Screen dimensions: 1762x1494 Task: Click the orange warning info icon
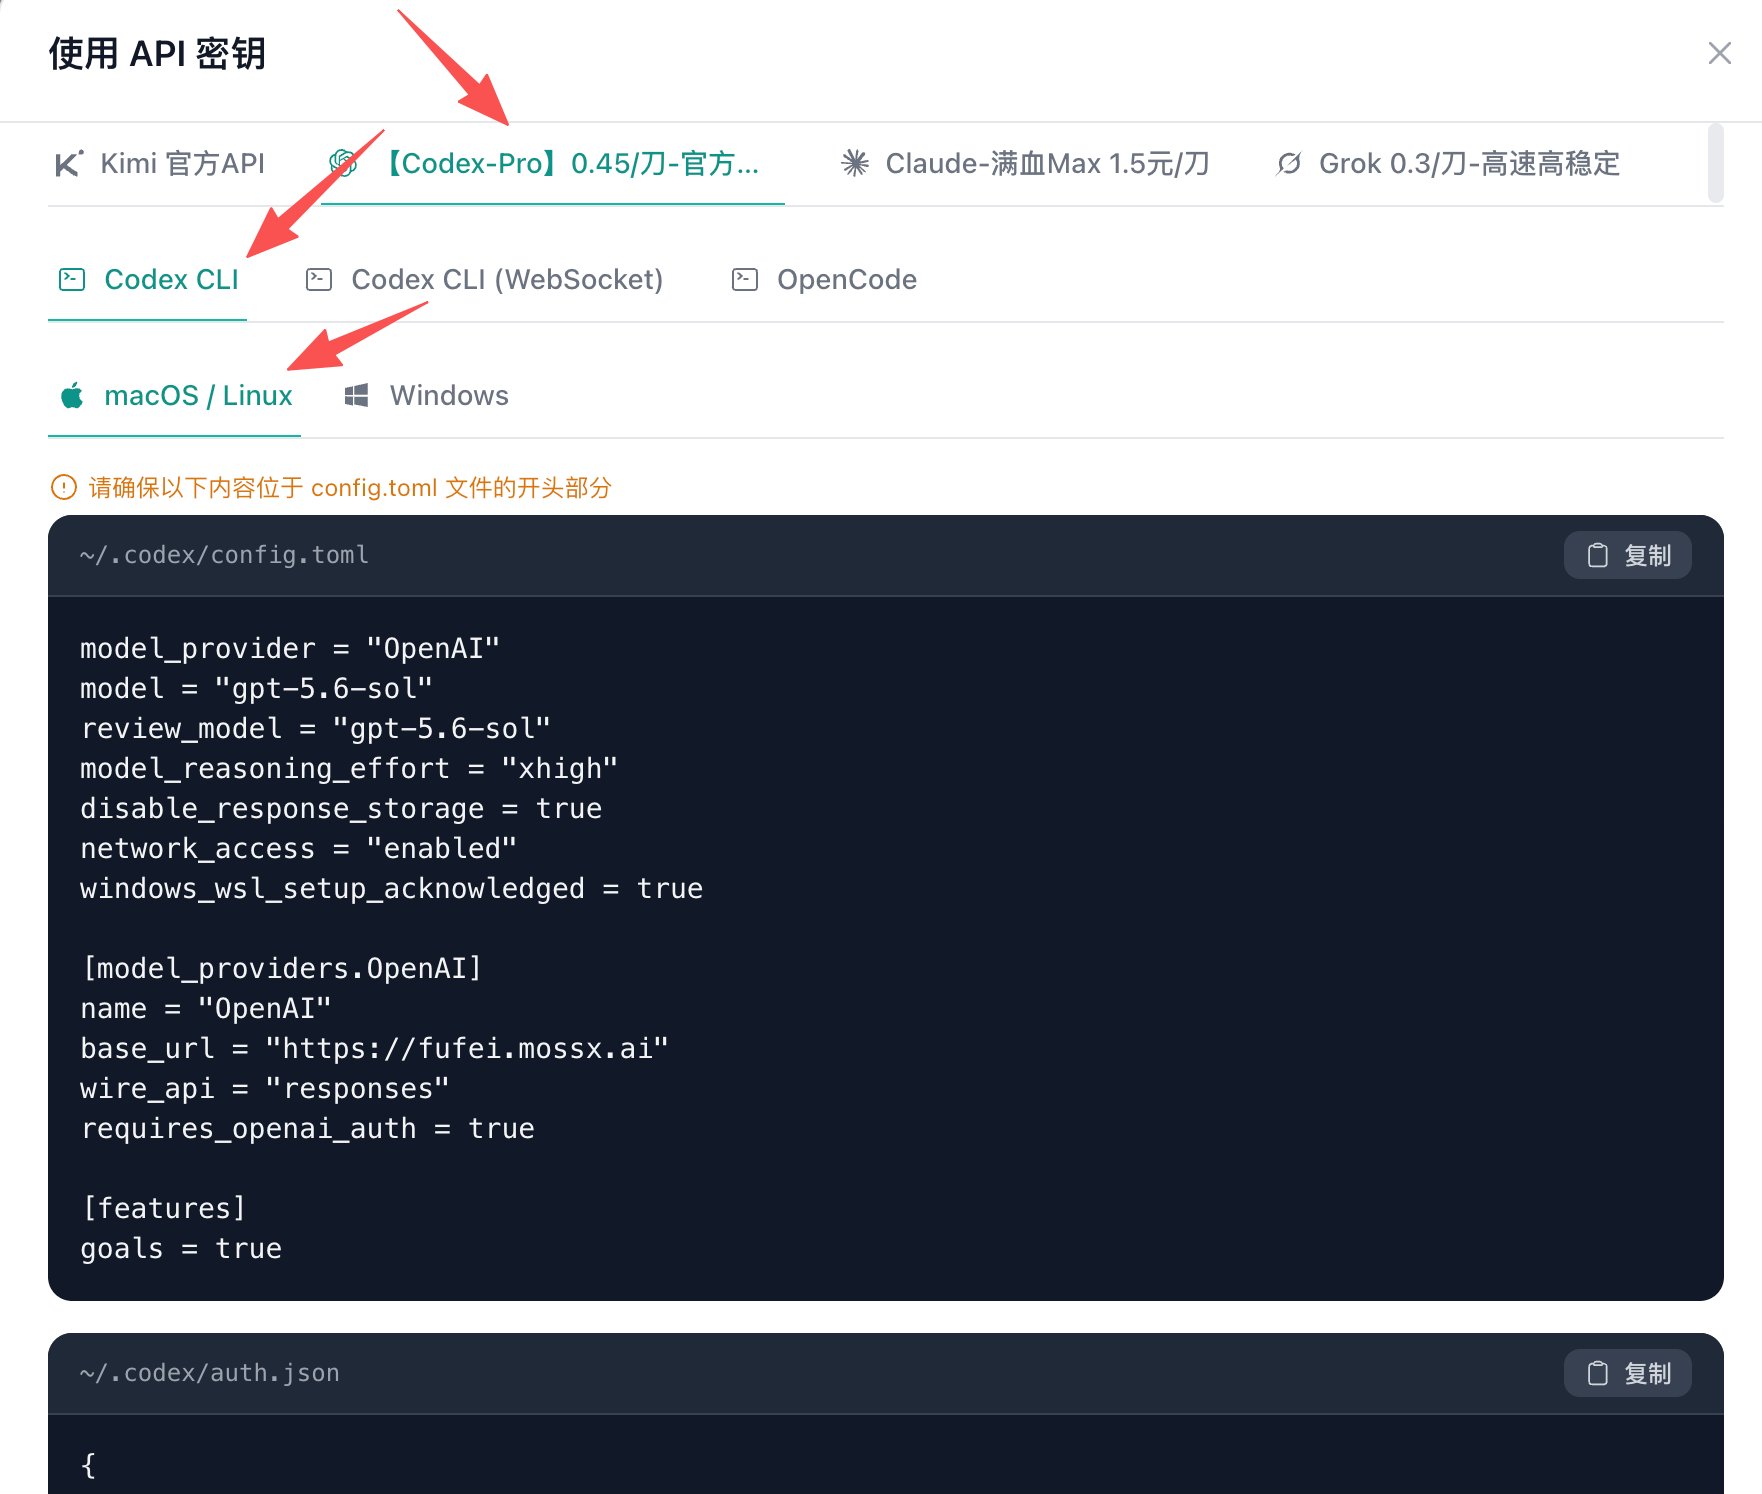click(63, 488)
